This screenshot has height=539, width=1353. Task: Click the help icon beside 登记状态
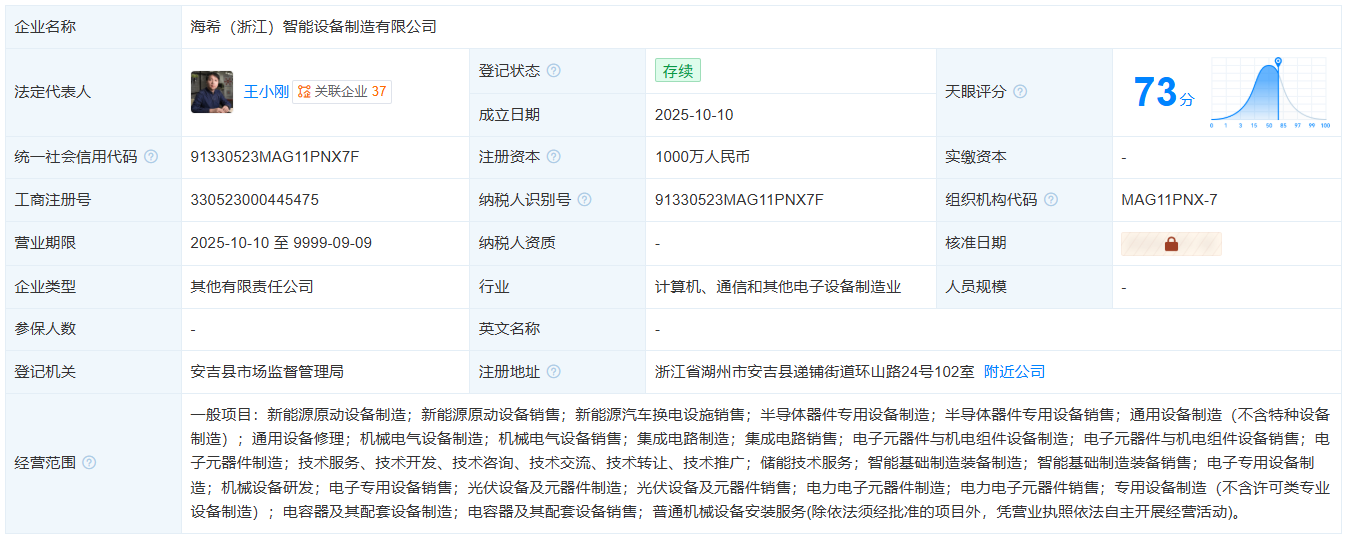tap(553, 71)
